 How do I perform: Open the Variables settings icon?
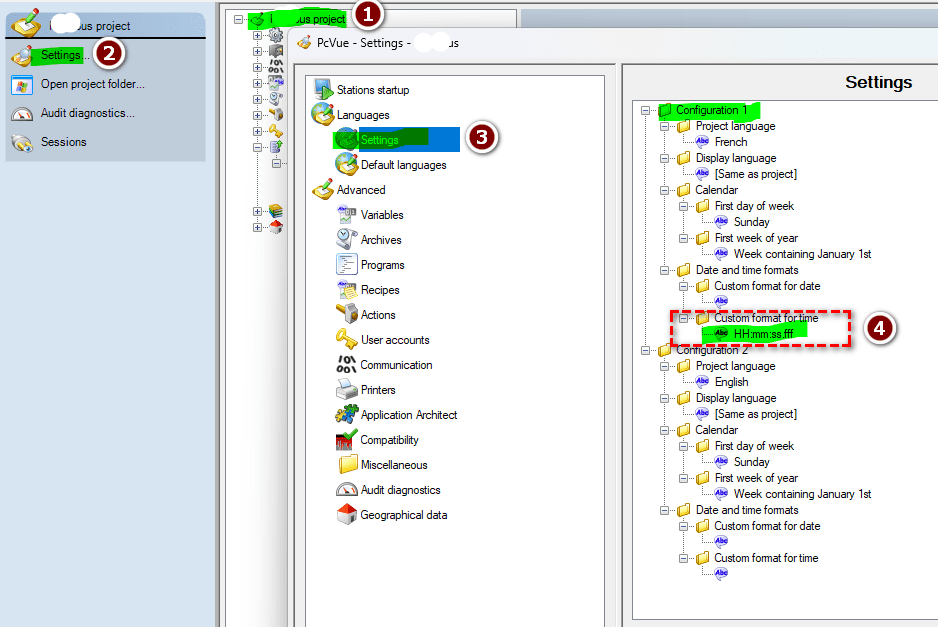pyautogui.click(x=346, y=215)
